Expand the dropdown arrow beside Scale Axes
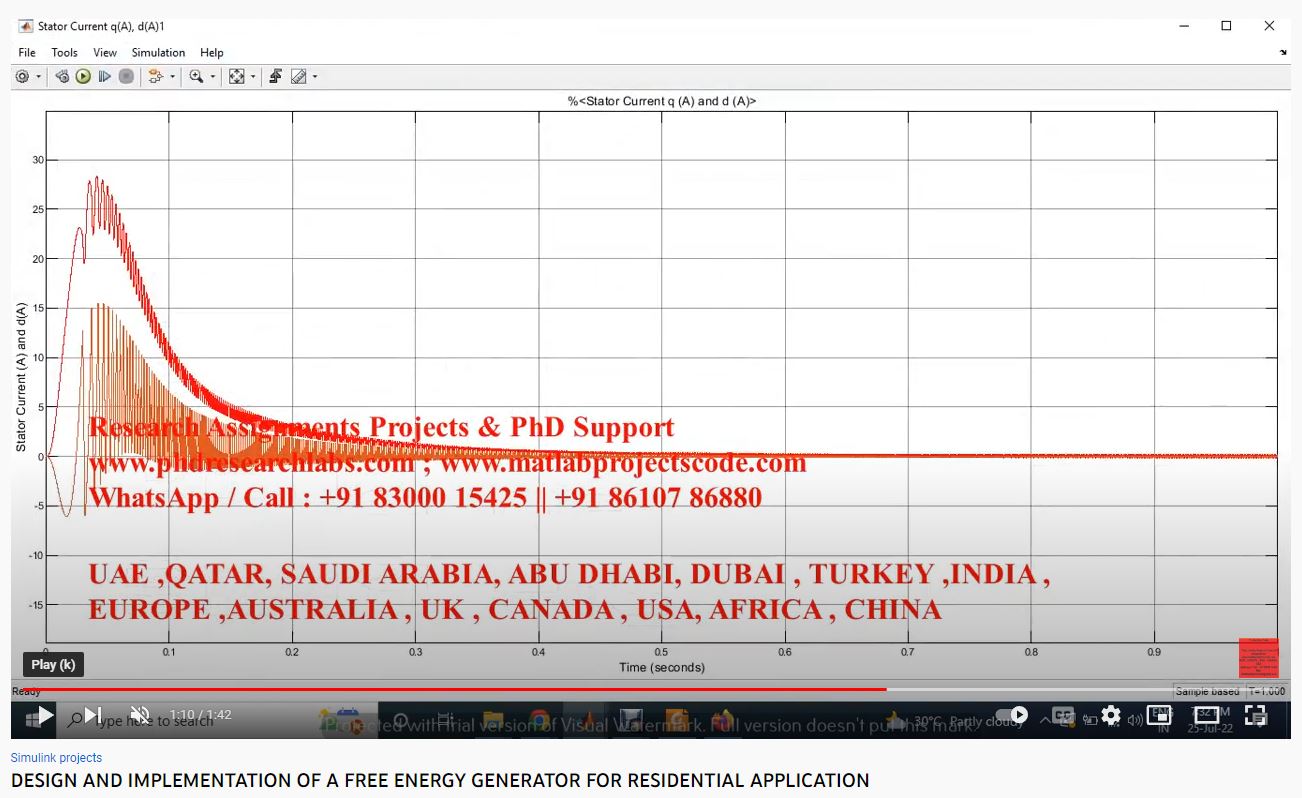The width and height of the screenshot is (1302, 798). (x=252, y=77)
